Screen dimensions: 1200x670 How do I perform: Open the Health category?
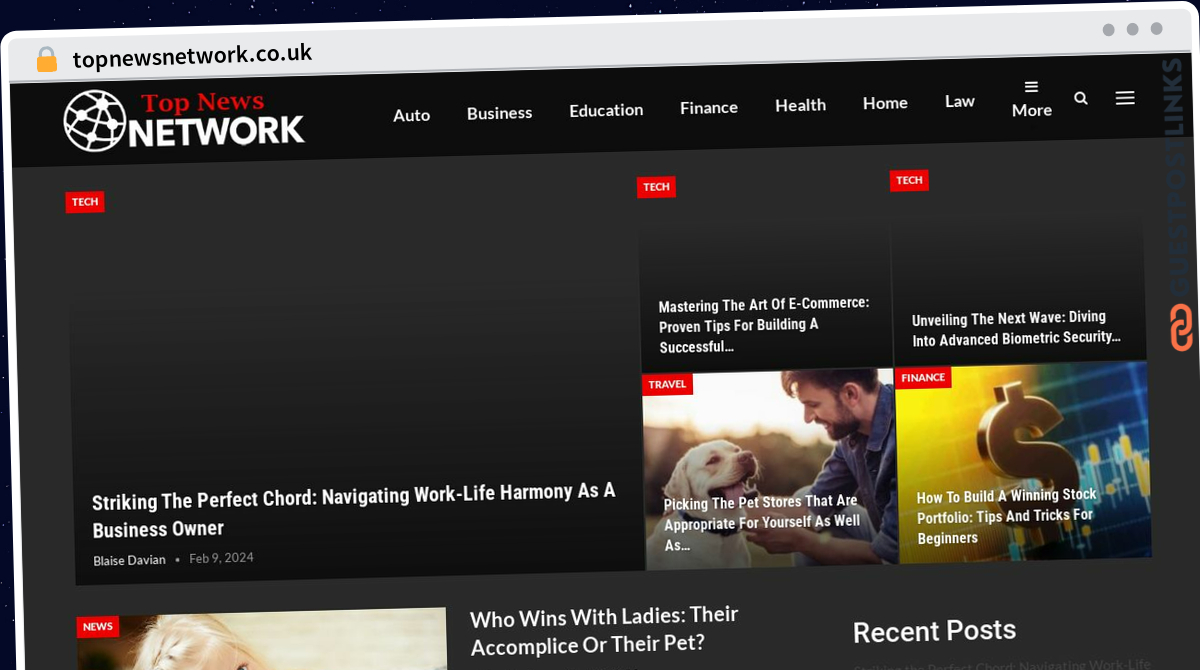click(800, 105)
